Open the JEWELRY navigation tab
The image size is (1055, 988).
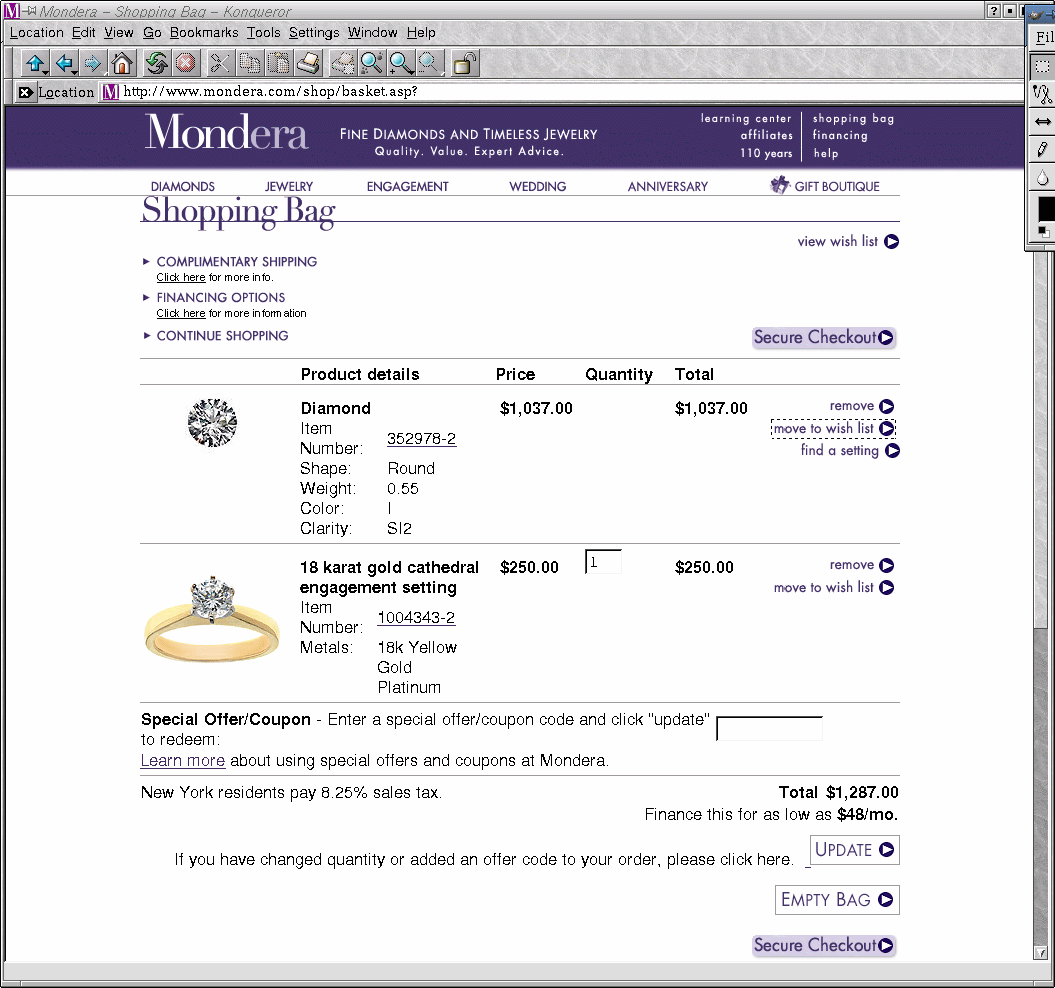[x=289, y=186]
